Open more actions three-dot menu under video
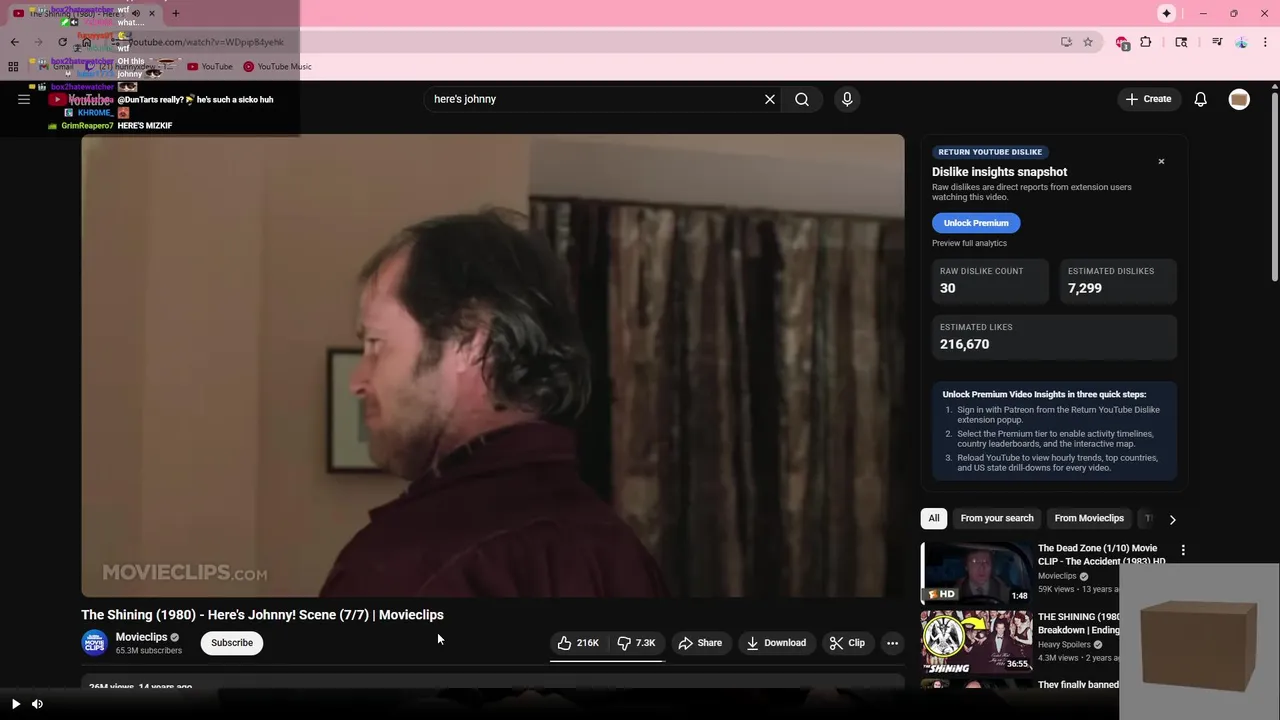The height and width of the screenshot is (720, 1280). [x=893, y=643]
